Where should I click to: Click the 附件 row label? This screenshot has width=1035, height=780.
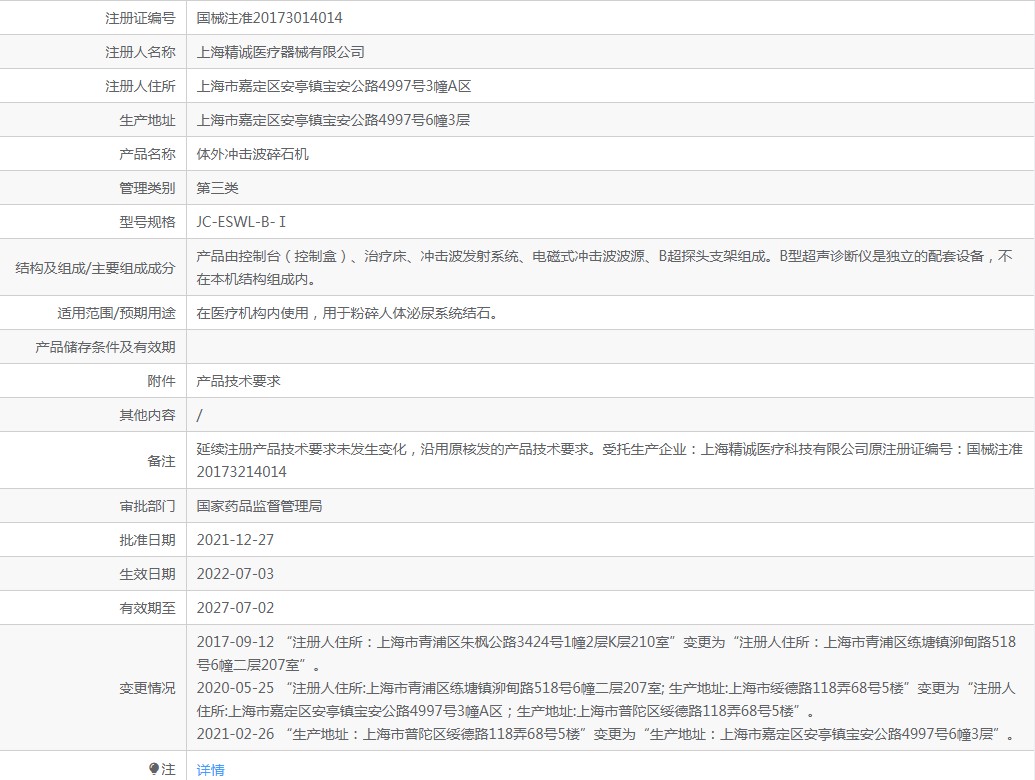click(162, 381)
